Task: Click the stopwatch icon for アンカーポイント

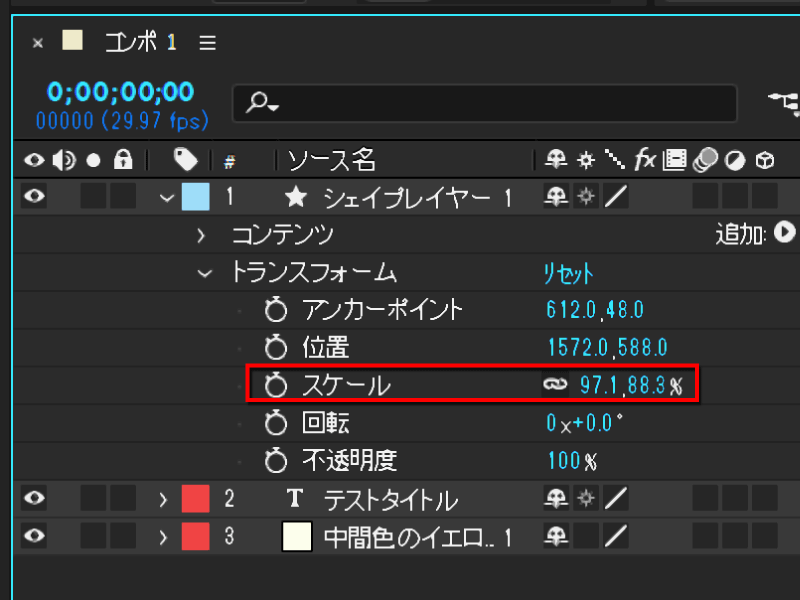Action: tap(276, 310)
